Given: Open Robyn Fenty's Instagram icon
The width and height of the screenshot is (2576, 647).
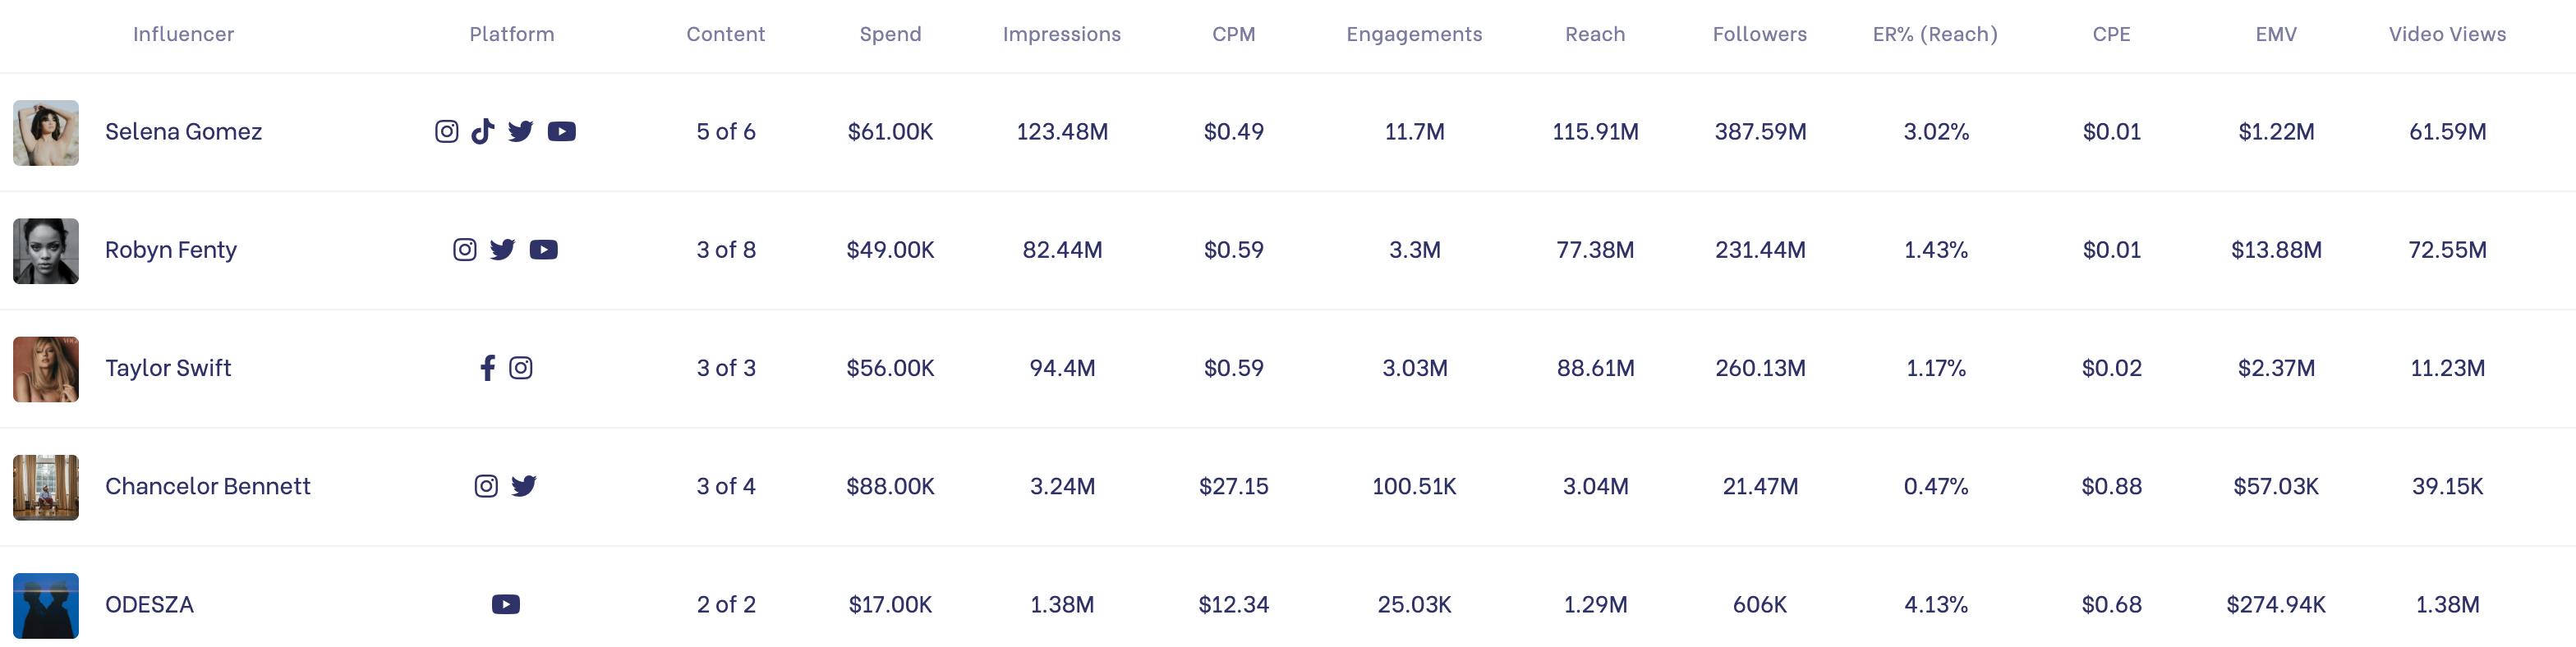Looking at the screenshot, I should (465, 249).
